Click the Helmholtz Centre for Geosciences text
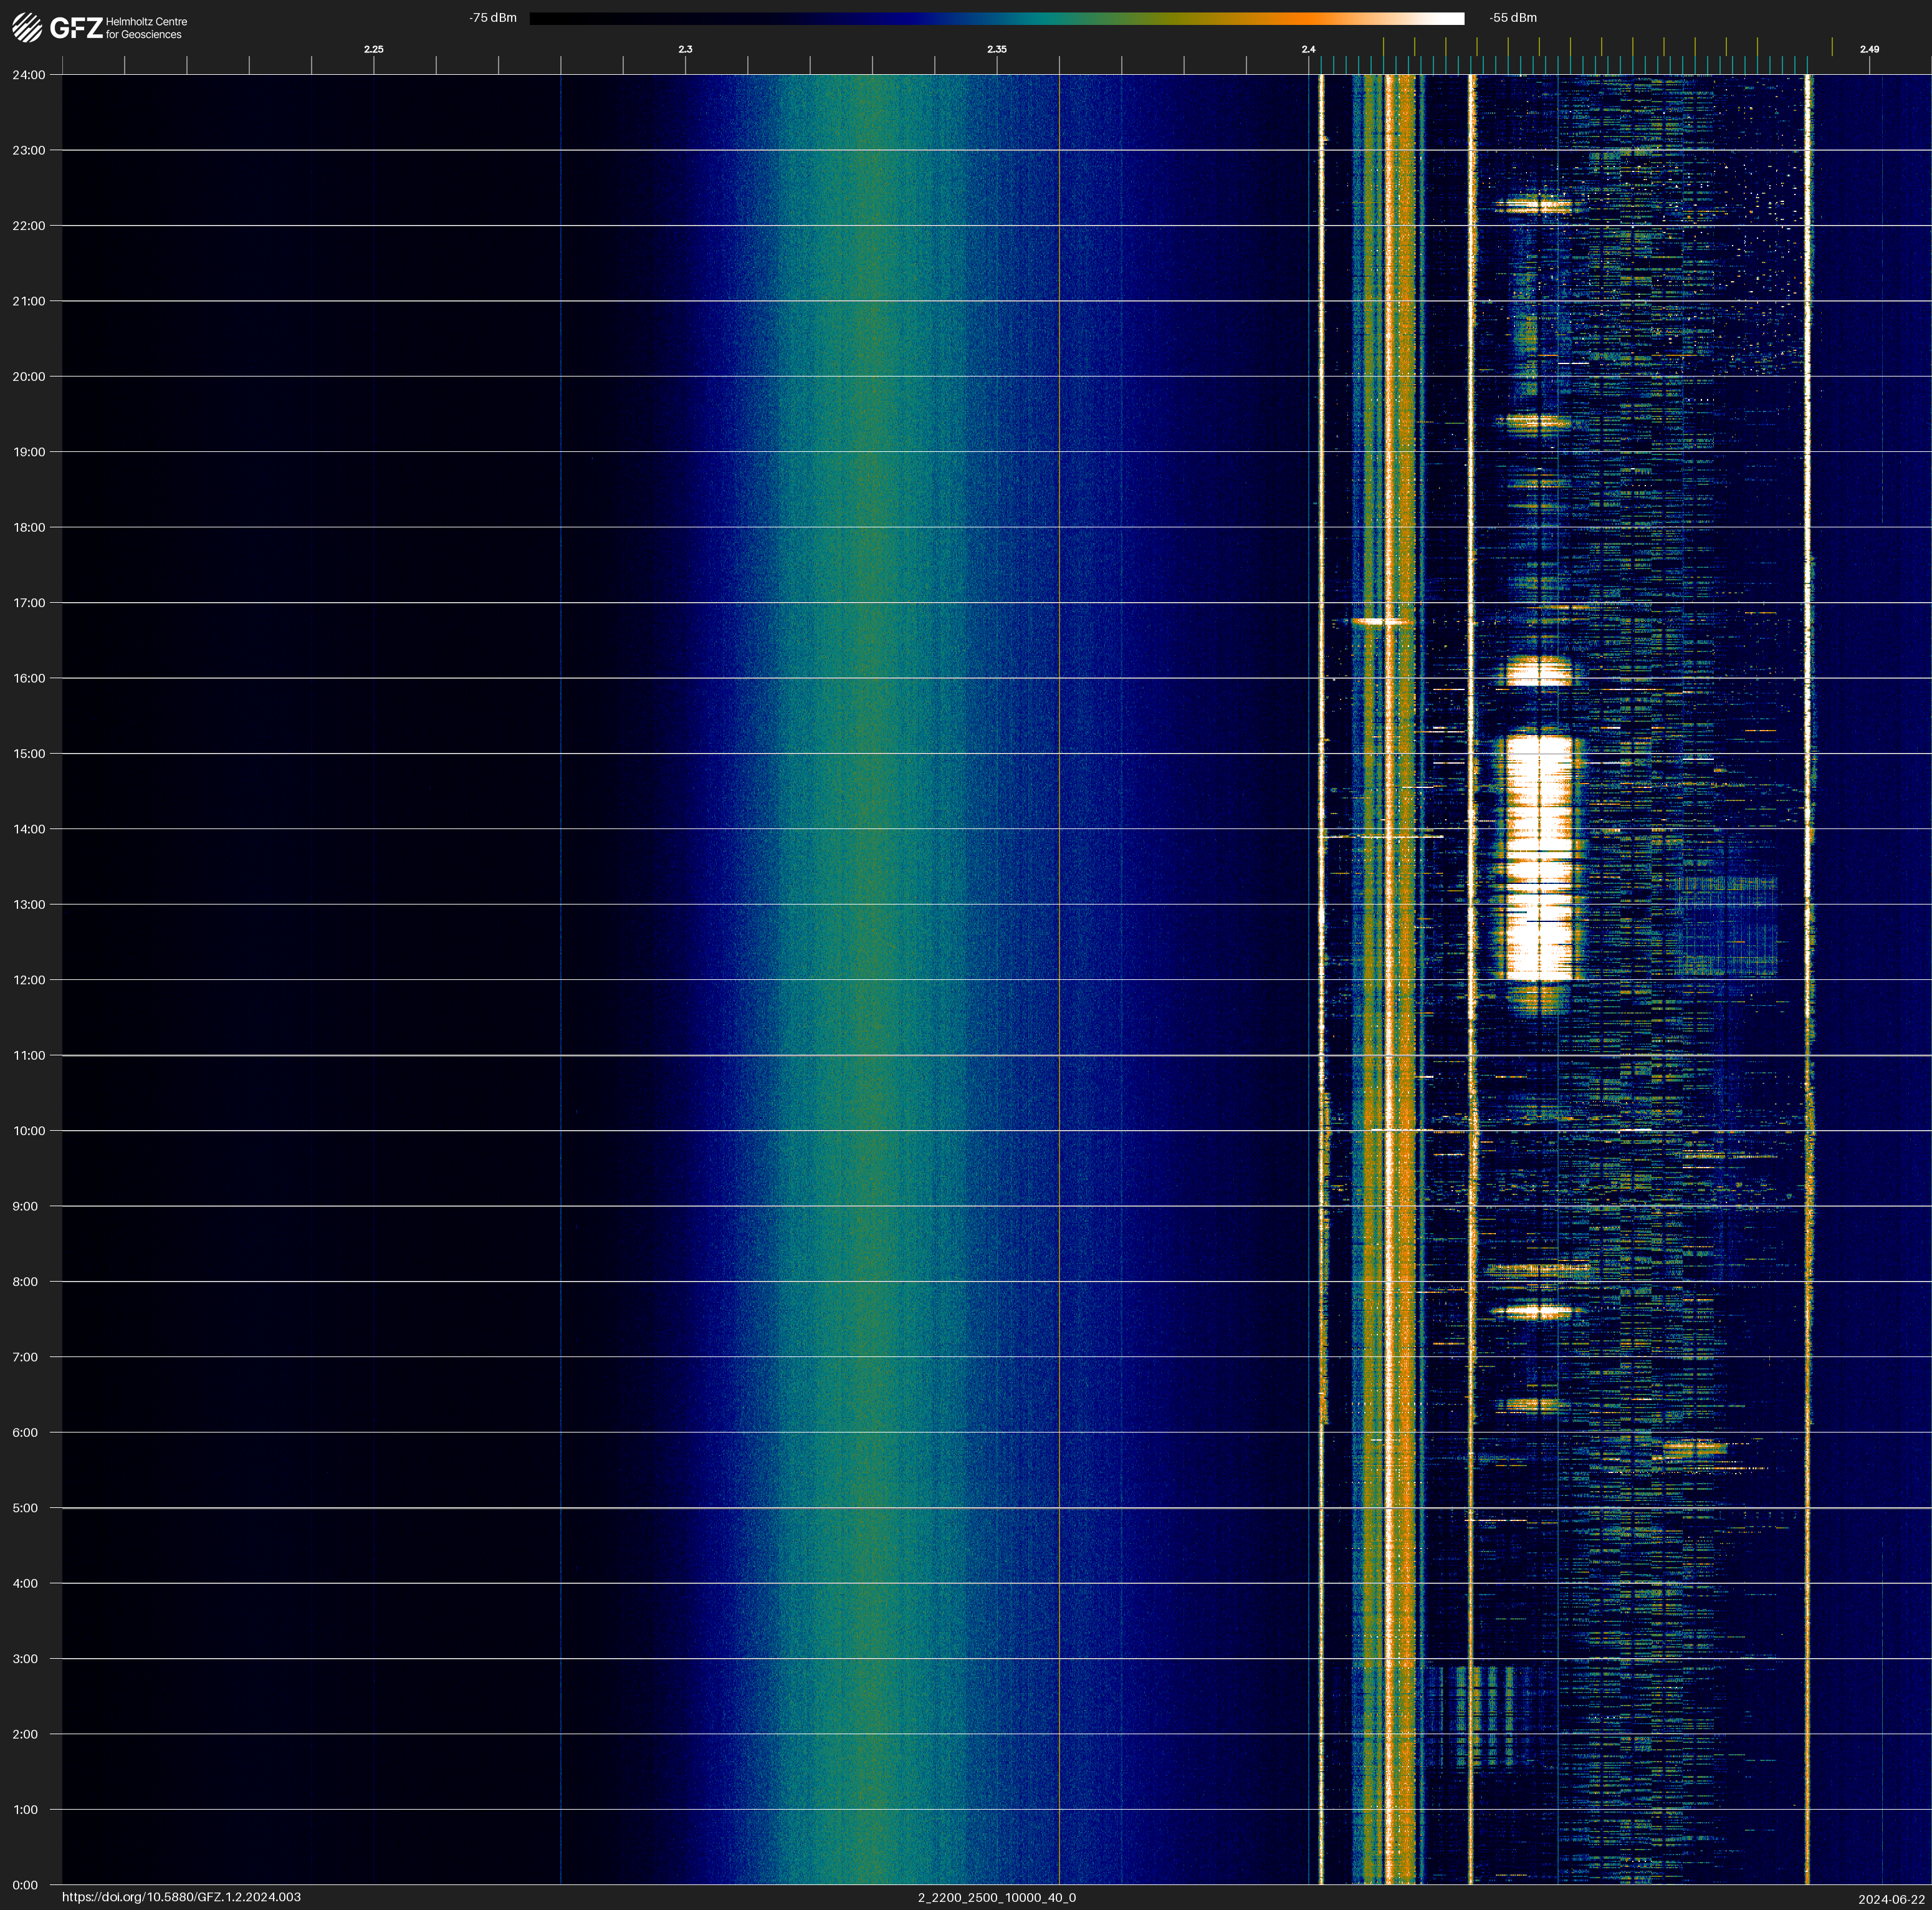The height and width of the screenshot is (1910, 1932). [x=146, y=28]
